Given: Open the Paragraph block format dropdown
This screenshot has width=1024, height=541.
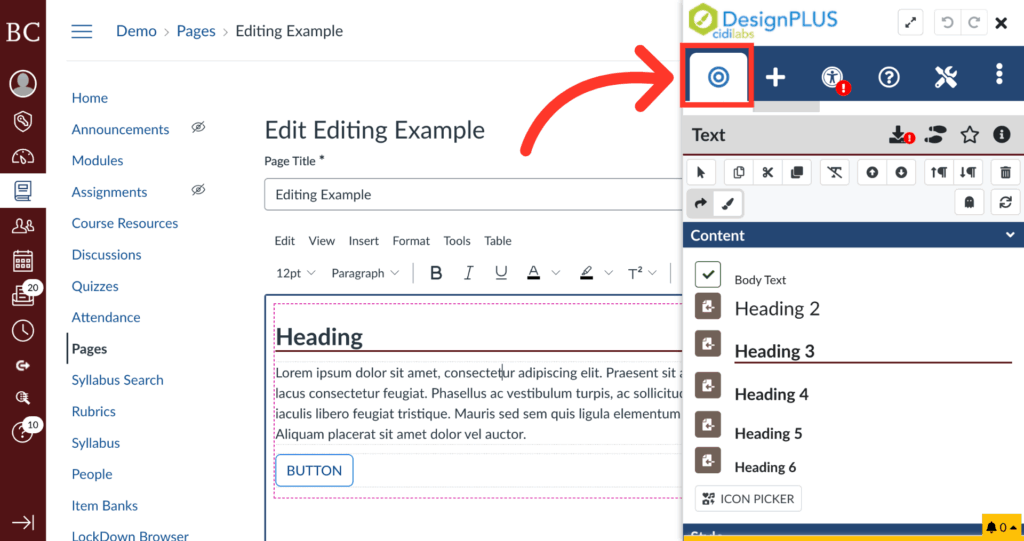Looking at the screenshot, I should 364,273.
